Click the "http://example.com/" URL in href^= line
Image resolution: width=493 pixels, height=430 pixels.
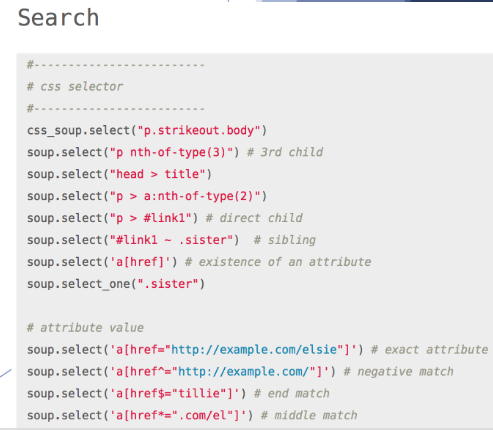tap(244, 372)
